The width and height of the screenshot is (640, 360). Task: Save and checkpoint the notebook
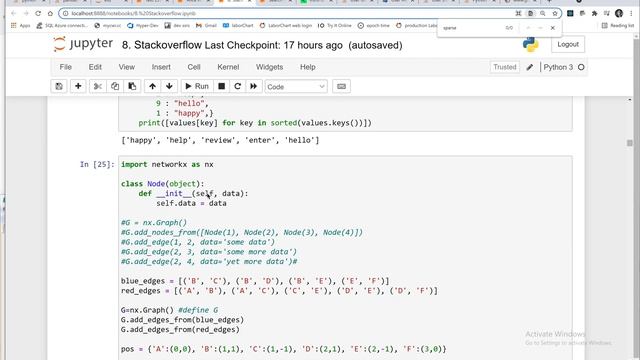[59, 87]
